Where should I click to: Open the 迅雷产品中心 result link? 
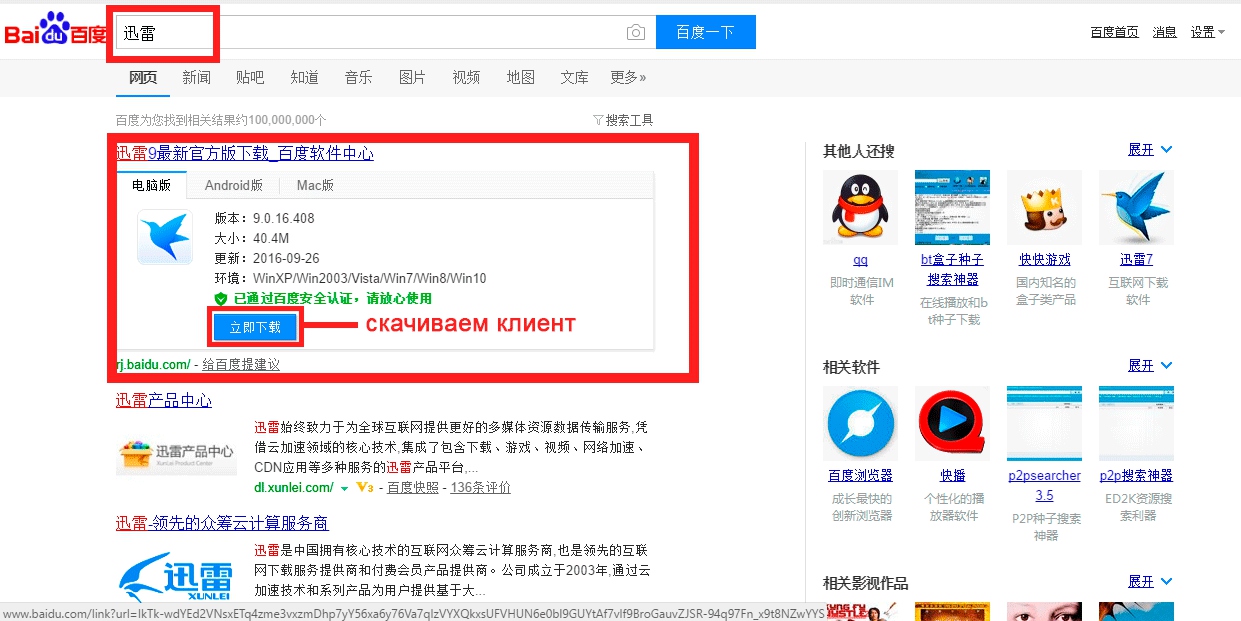(x=164, y=401)
